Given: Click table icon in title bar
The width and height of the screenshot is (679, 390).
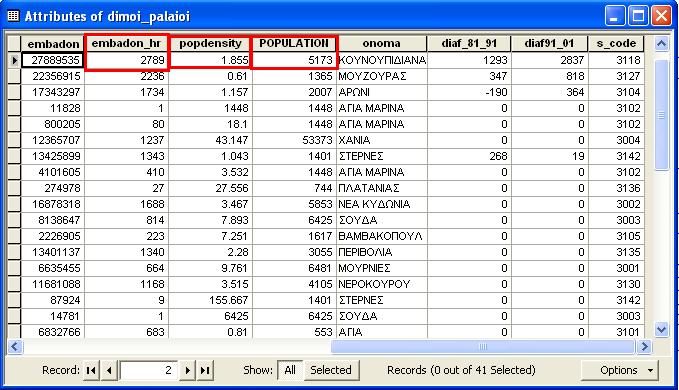Looking at the screenshot, I should pos(13,16).
